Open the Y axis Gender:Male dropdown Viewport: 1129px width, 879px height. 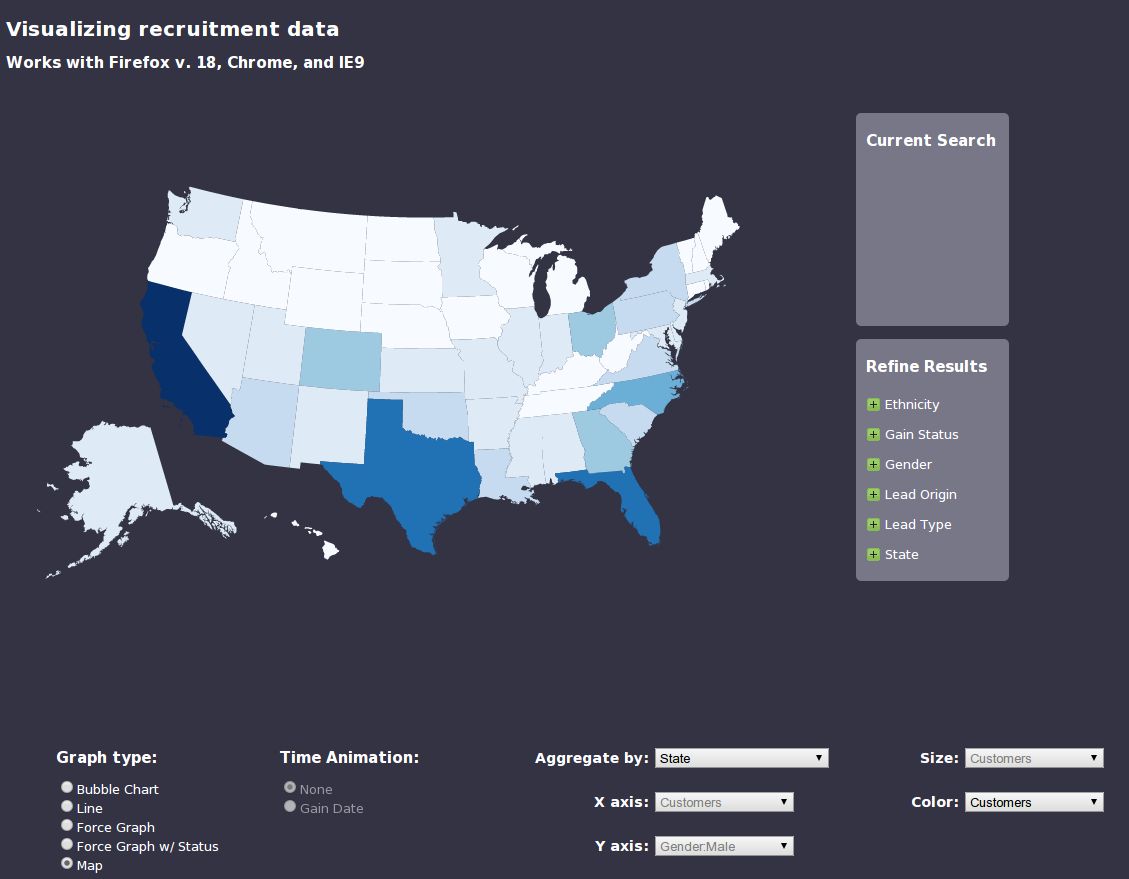coord(724,846)
